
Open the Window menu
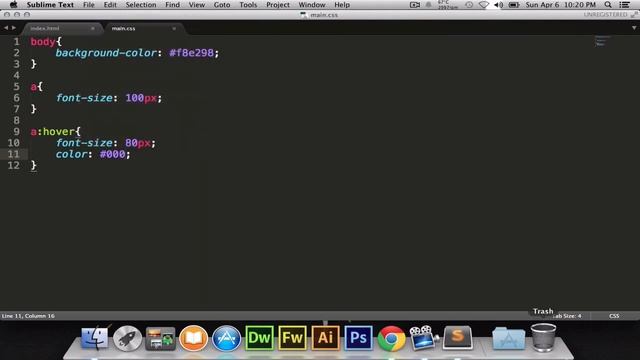click(x=312, y=5)
